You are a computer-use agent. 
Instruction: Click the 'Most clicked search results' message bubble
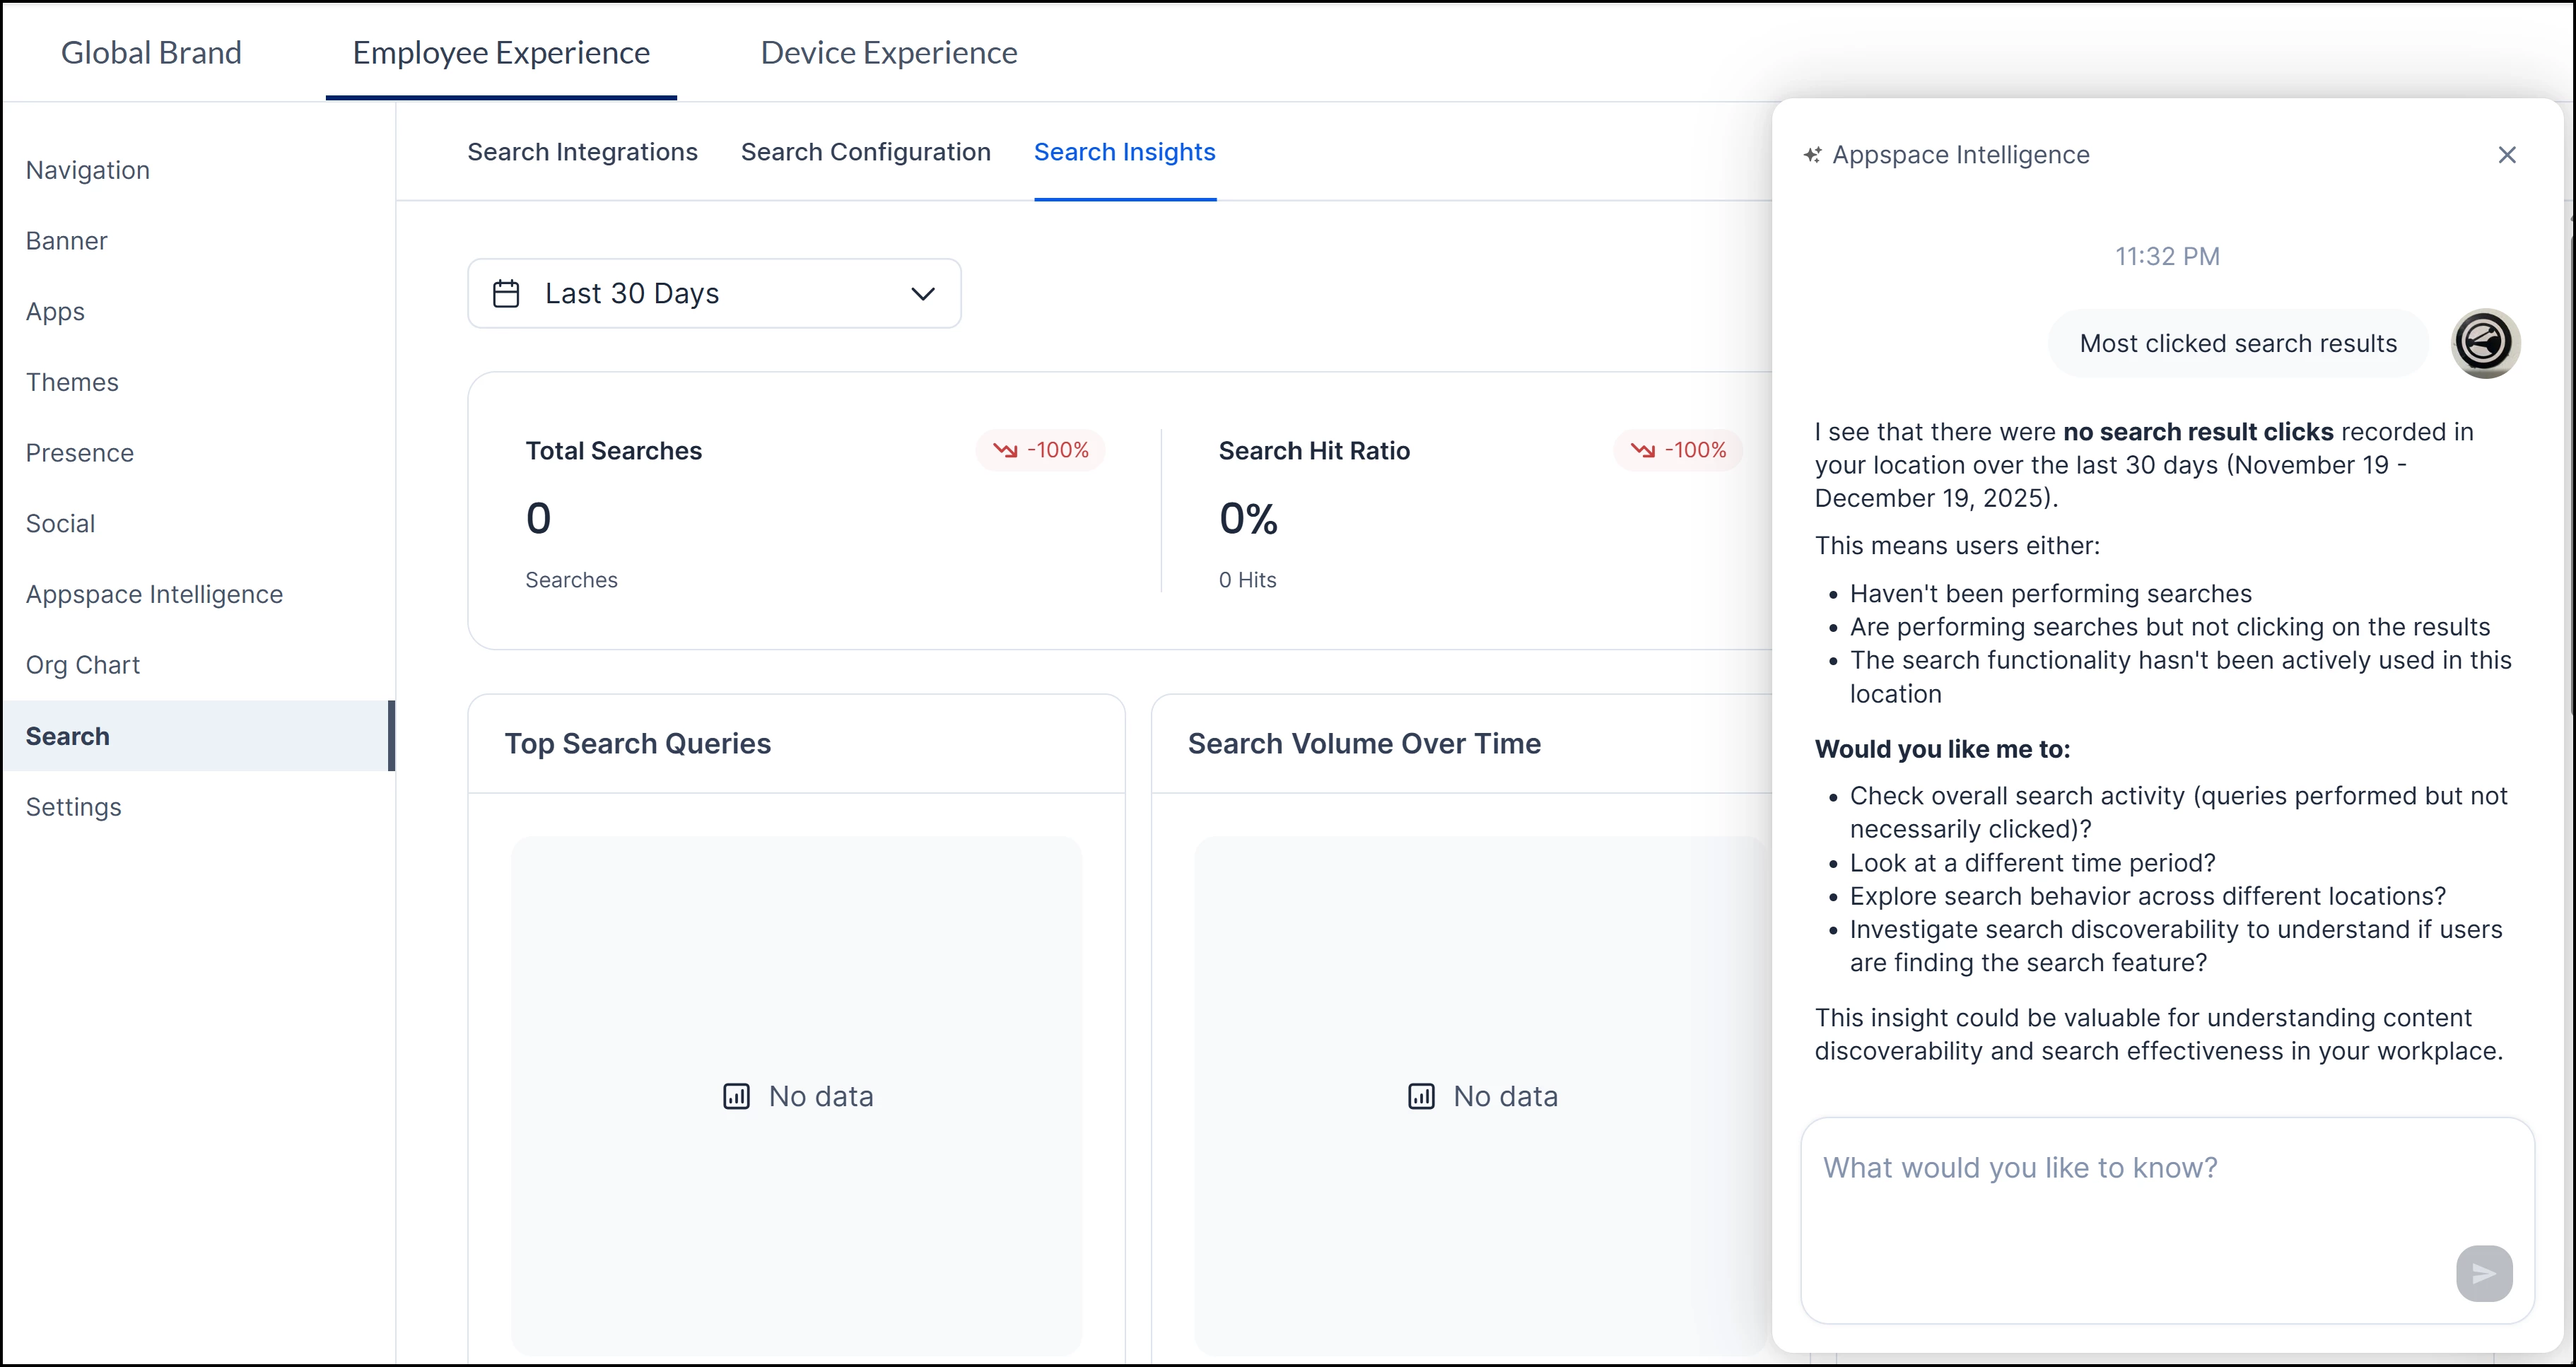pyautogui.click(x=2237, y=343)
